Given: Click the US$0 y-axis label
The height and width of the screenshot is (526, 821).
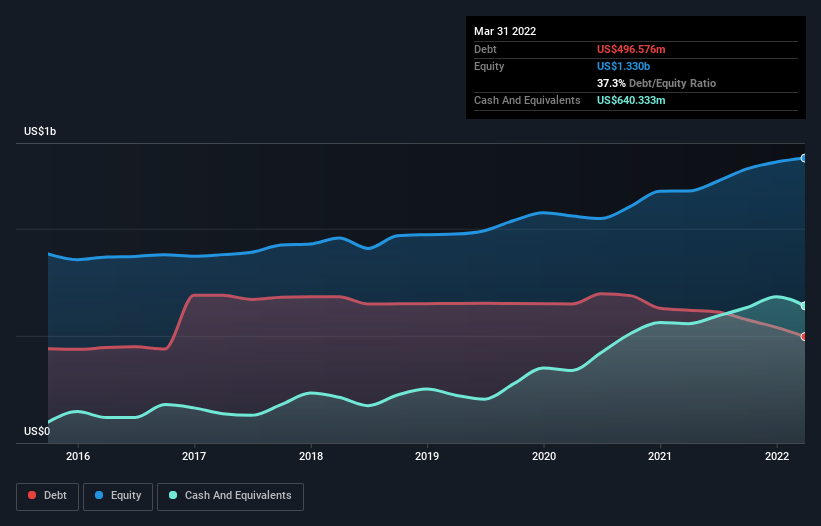Looking at the screenshot, I should (37, 431).
